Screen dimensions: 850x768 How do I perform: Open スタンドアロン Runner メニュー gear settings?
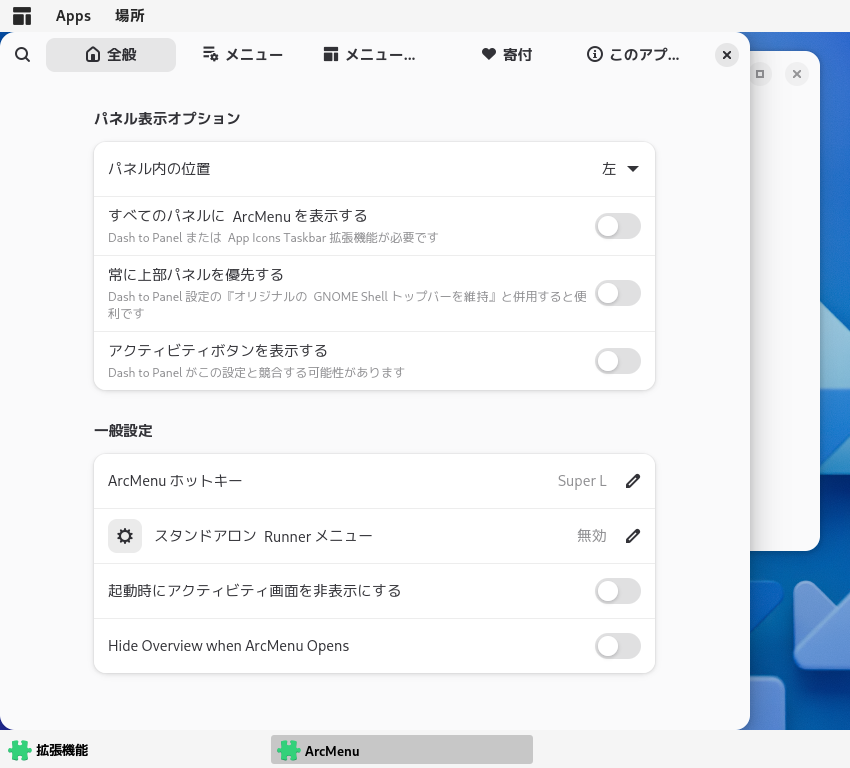[x=125, y=536]
